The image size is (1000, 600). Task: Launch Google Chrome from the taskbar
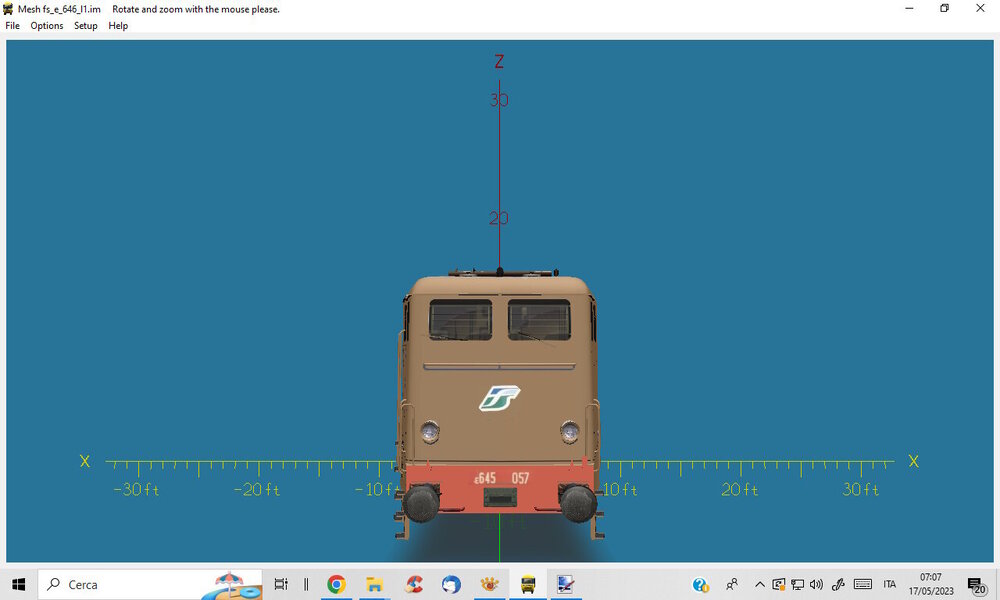click(x=336, y=584)
